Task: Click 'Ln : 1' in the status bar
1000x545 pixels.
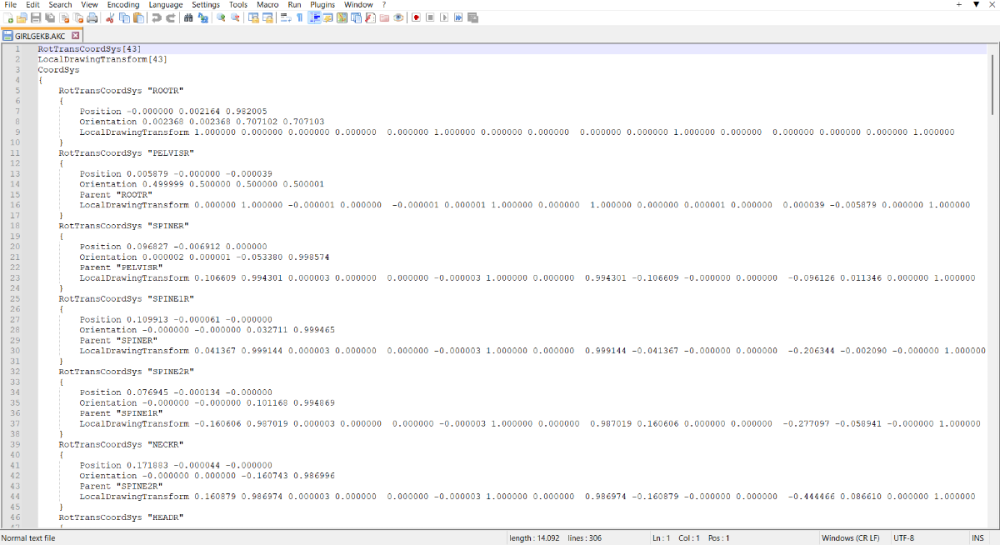Action: pos(661,538)
